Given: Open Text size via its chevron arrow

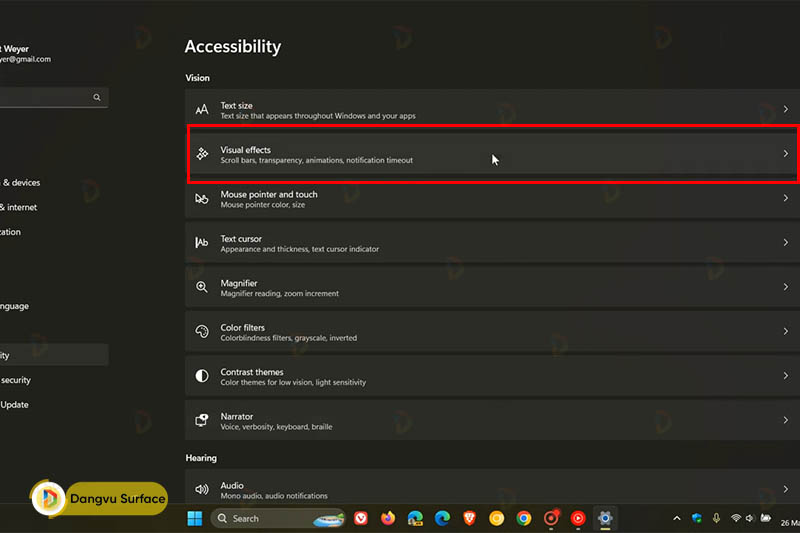Looking at the screenshot, I should [x=785, y=110].
